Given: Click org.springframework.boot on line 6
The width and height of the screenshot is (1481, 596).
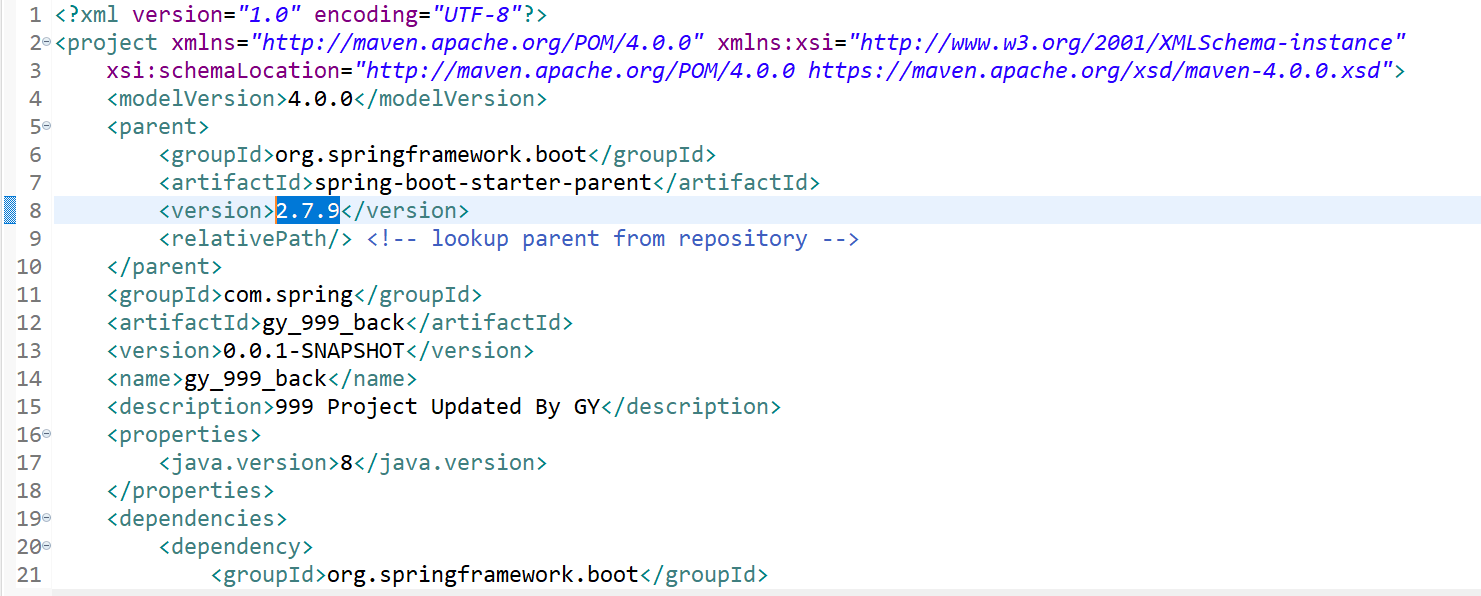Looking at the screenshot, I should tap(430, 155).
